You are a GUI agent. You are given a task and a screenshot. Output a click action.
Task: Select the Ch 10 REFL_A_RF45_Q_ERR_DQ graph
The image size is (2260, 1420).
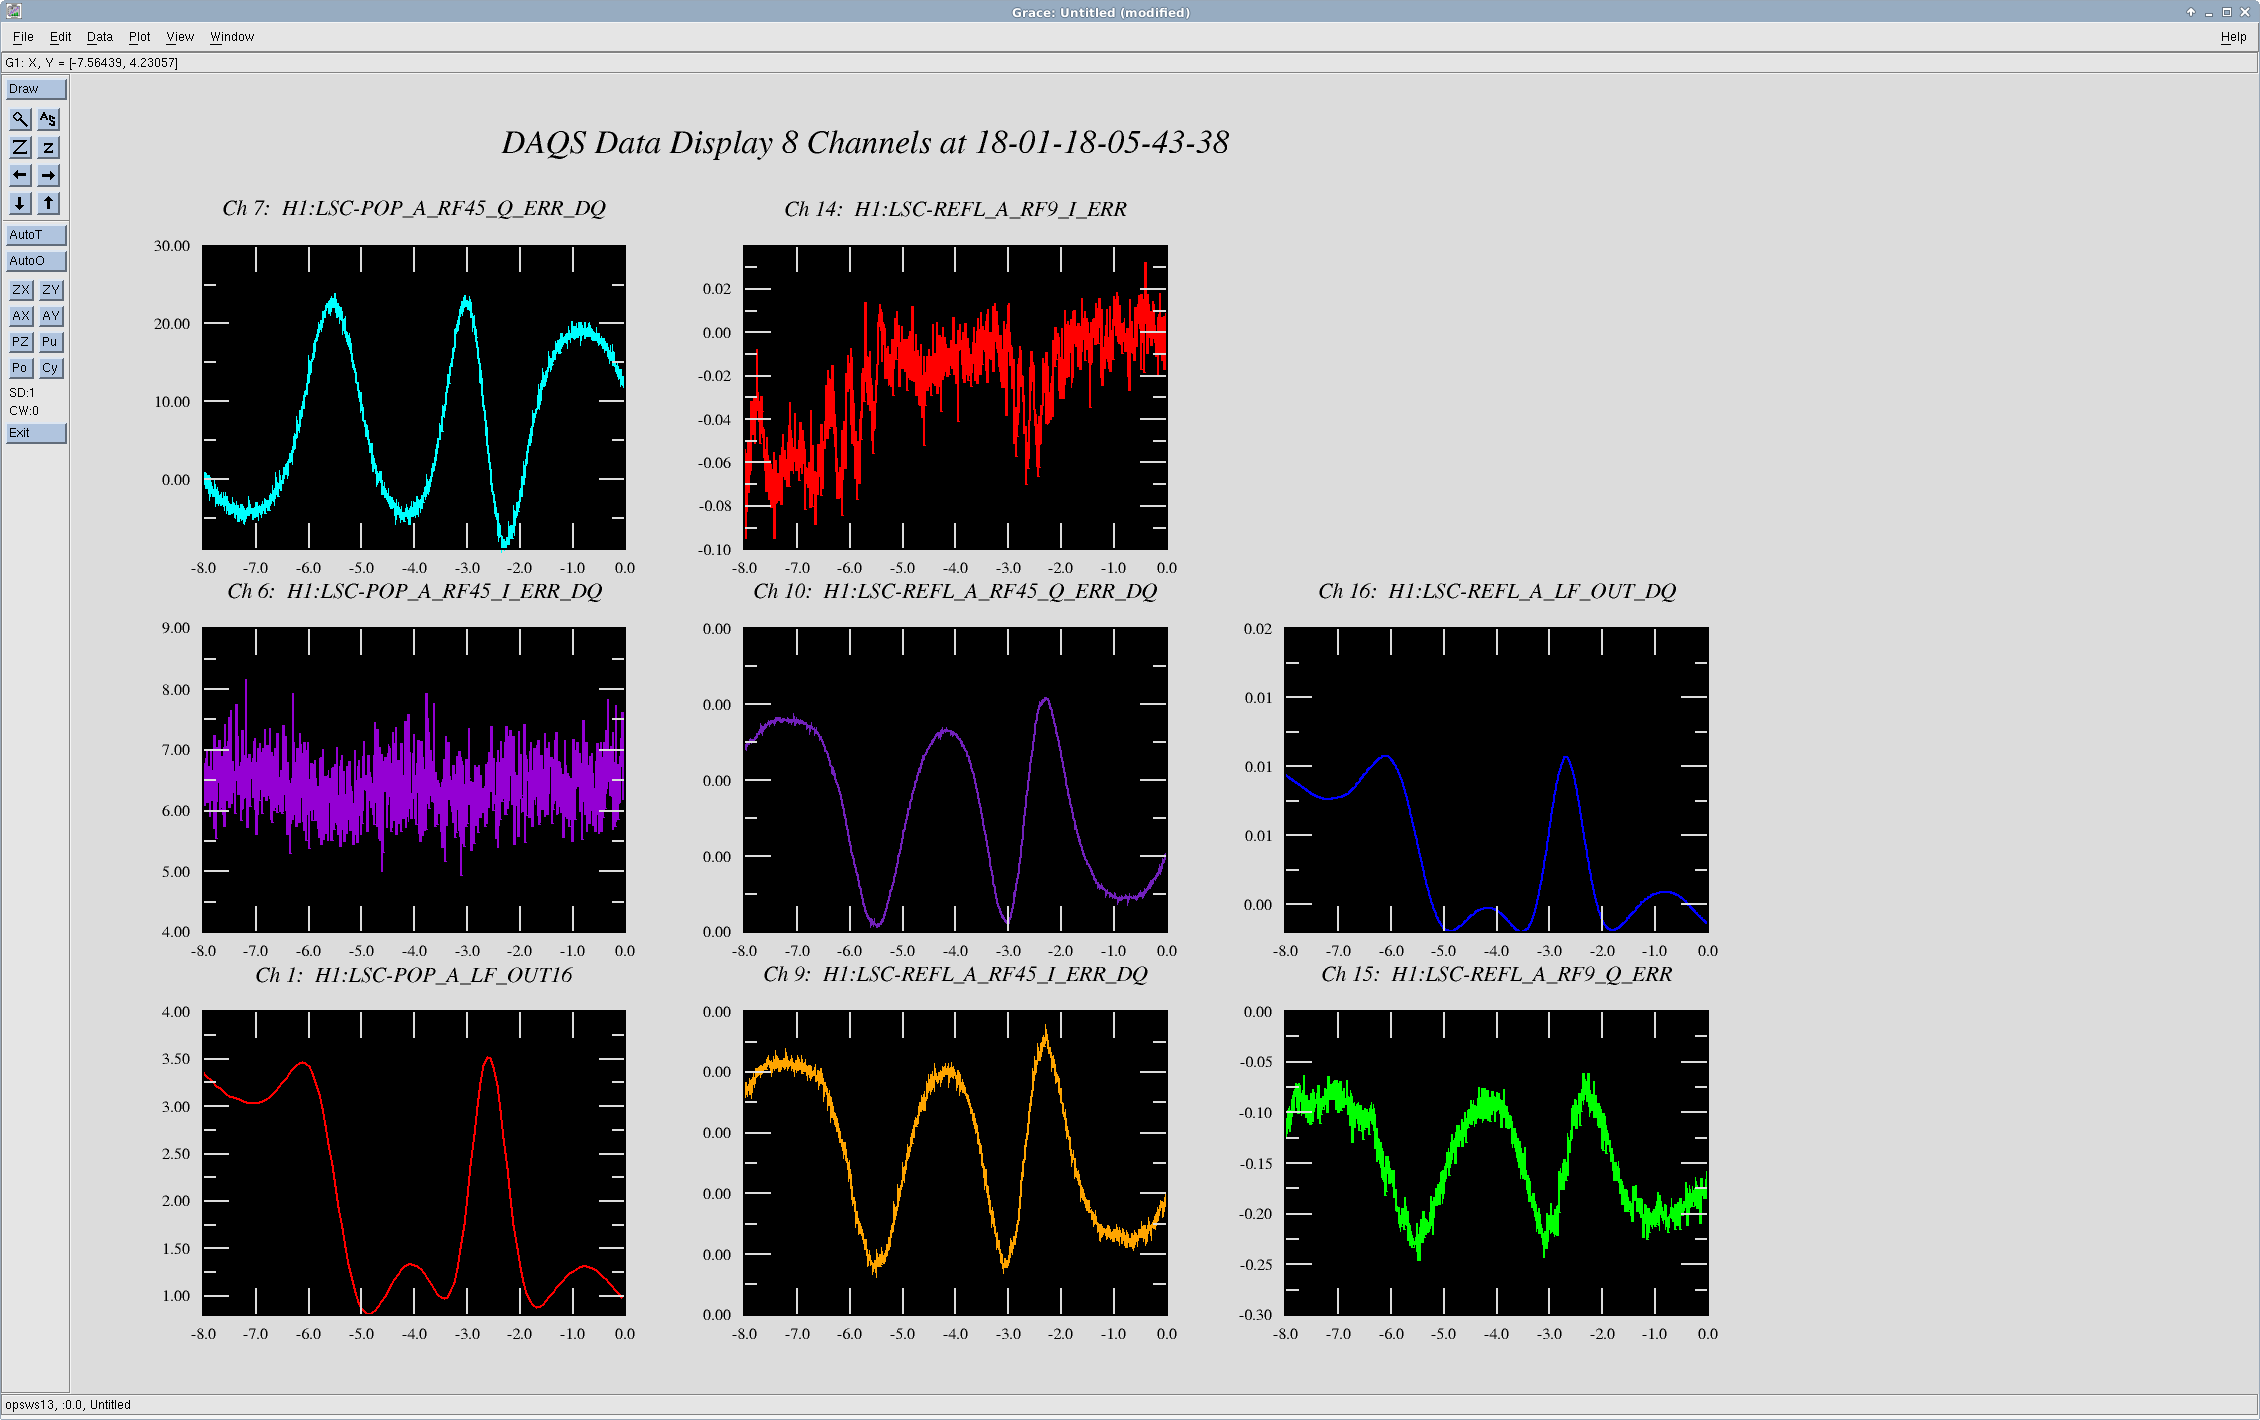pos(955,780)
